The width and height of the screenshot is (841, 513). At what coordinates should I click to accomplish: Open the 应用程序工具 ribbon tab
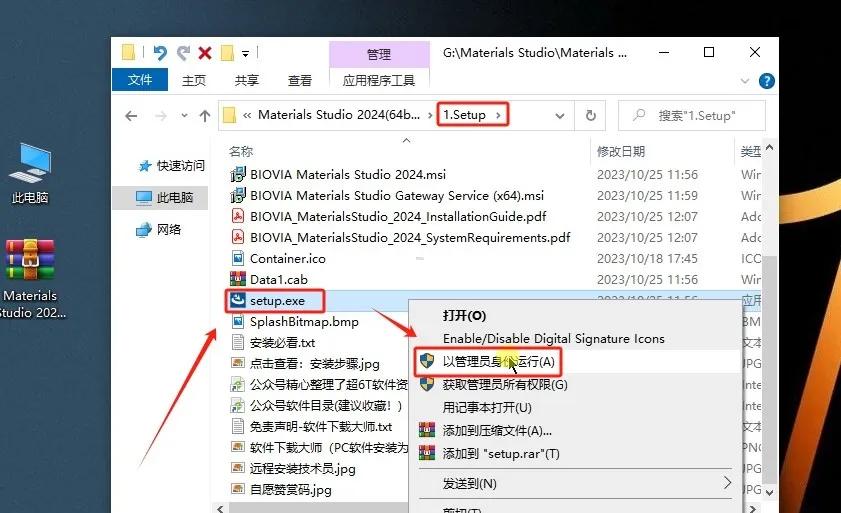click(379, 80)
